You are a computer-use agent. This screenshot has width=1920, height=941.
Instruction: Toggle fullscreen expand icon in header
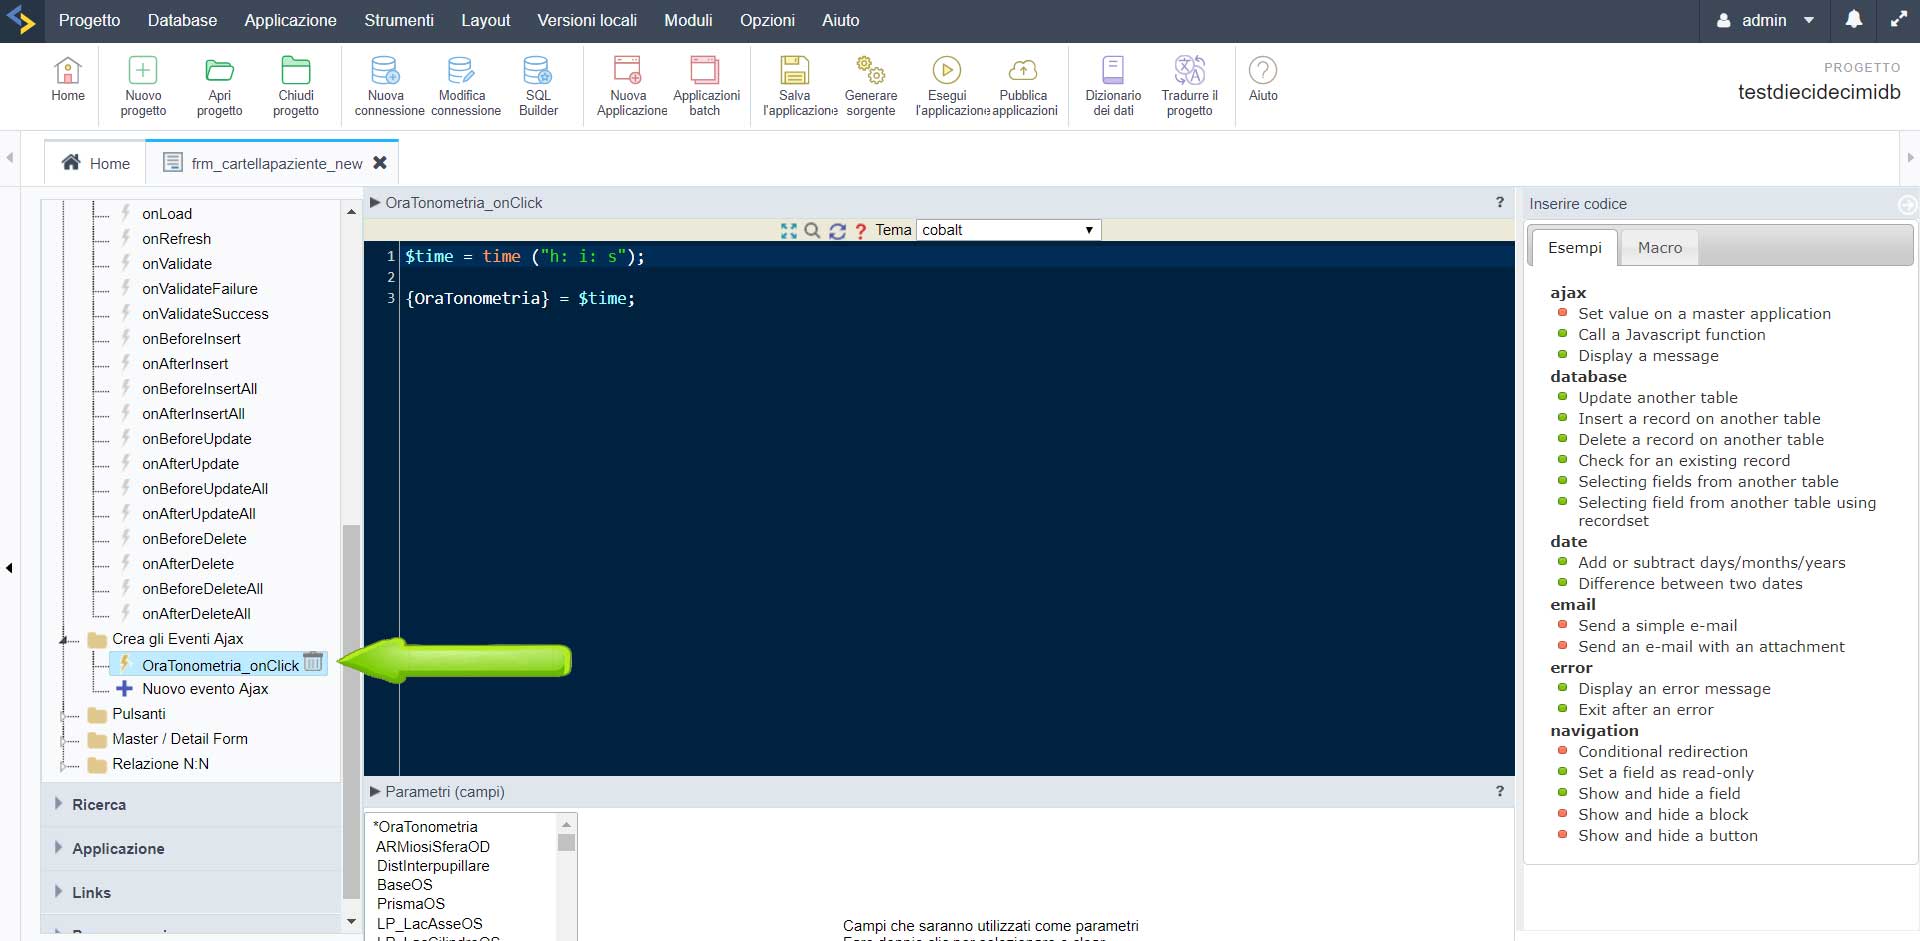1898,20
